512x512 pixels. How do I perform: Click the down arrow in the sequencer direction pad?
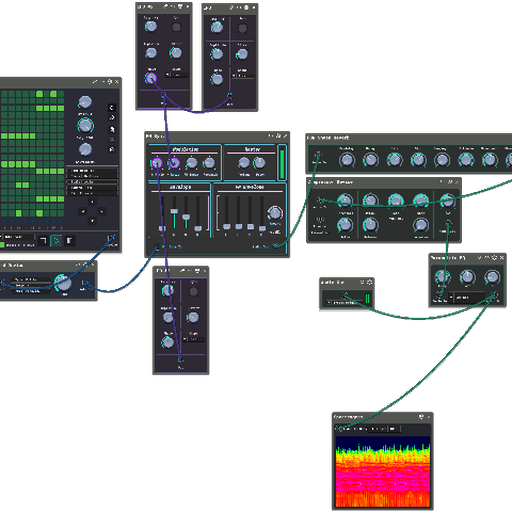point(92,220)
